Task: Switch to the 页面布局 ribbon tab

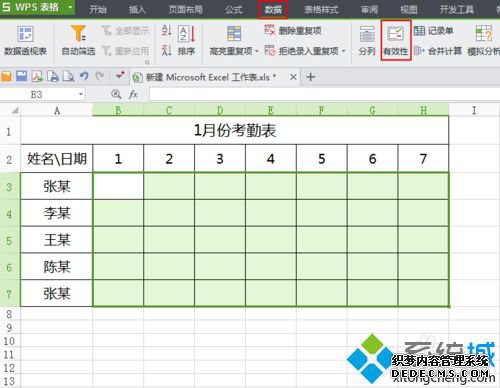Action: pos(186,9)
